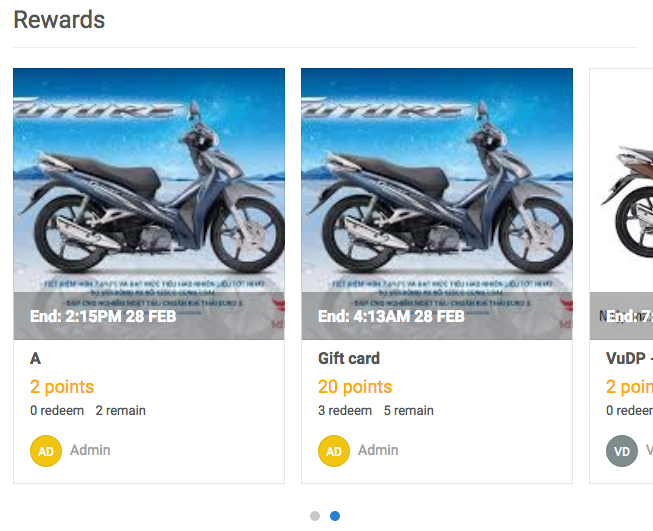
Task: Open the VuDP reward title
Action: (x=629, y=358)
